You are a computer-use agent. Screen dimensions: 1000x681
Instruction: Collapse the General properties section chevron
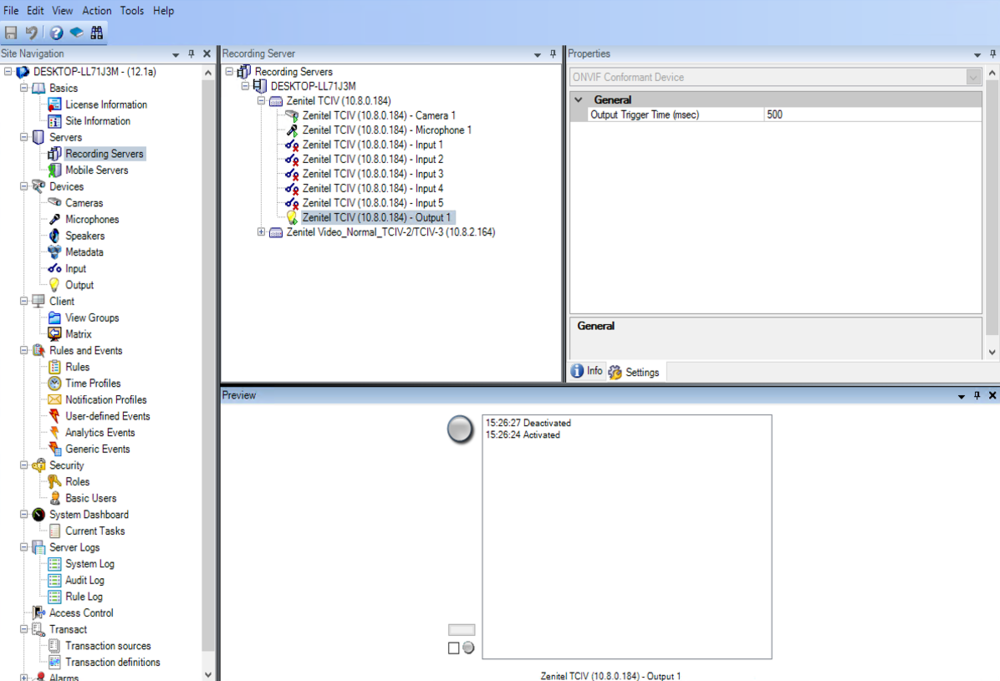(578, 99)
